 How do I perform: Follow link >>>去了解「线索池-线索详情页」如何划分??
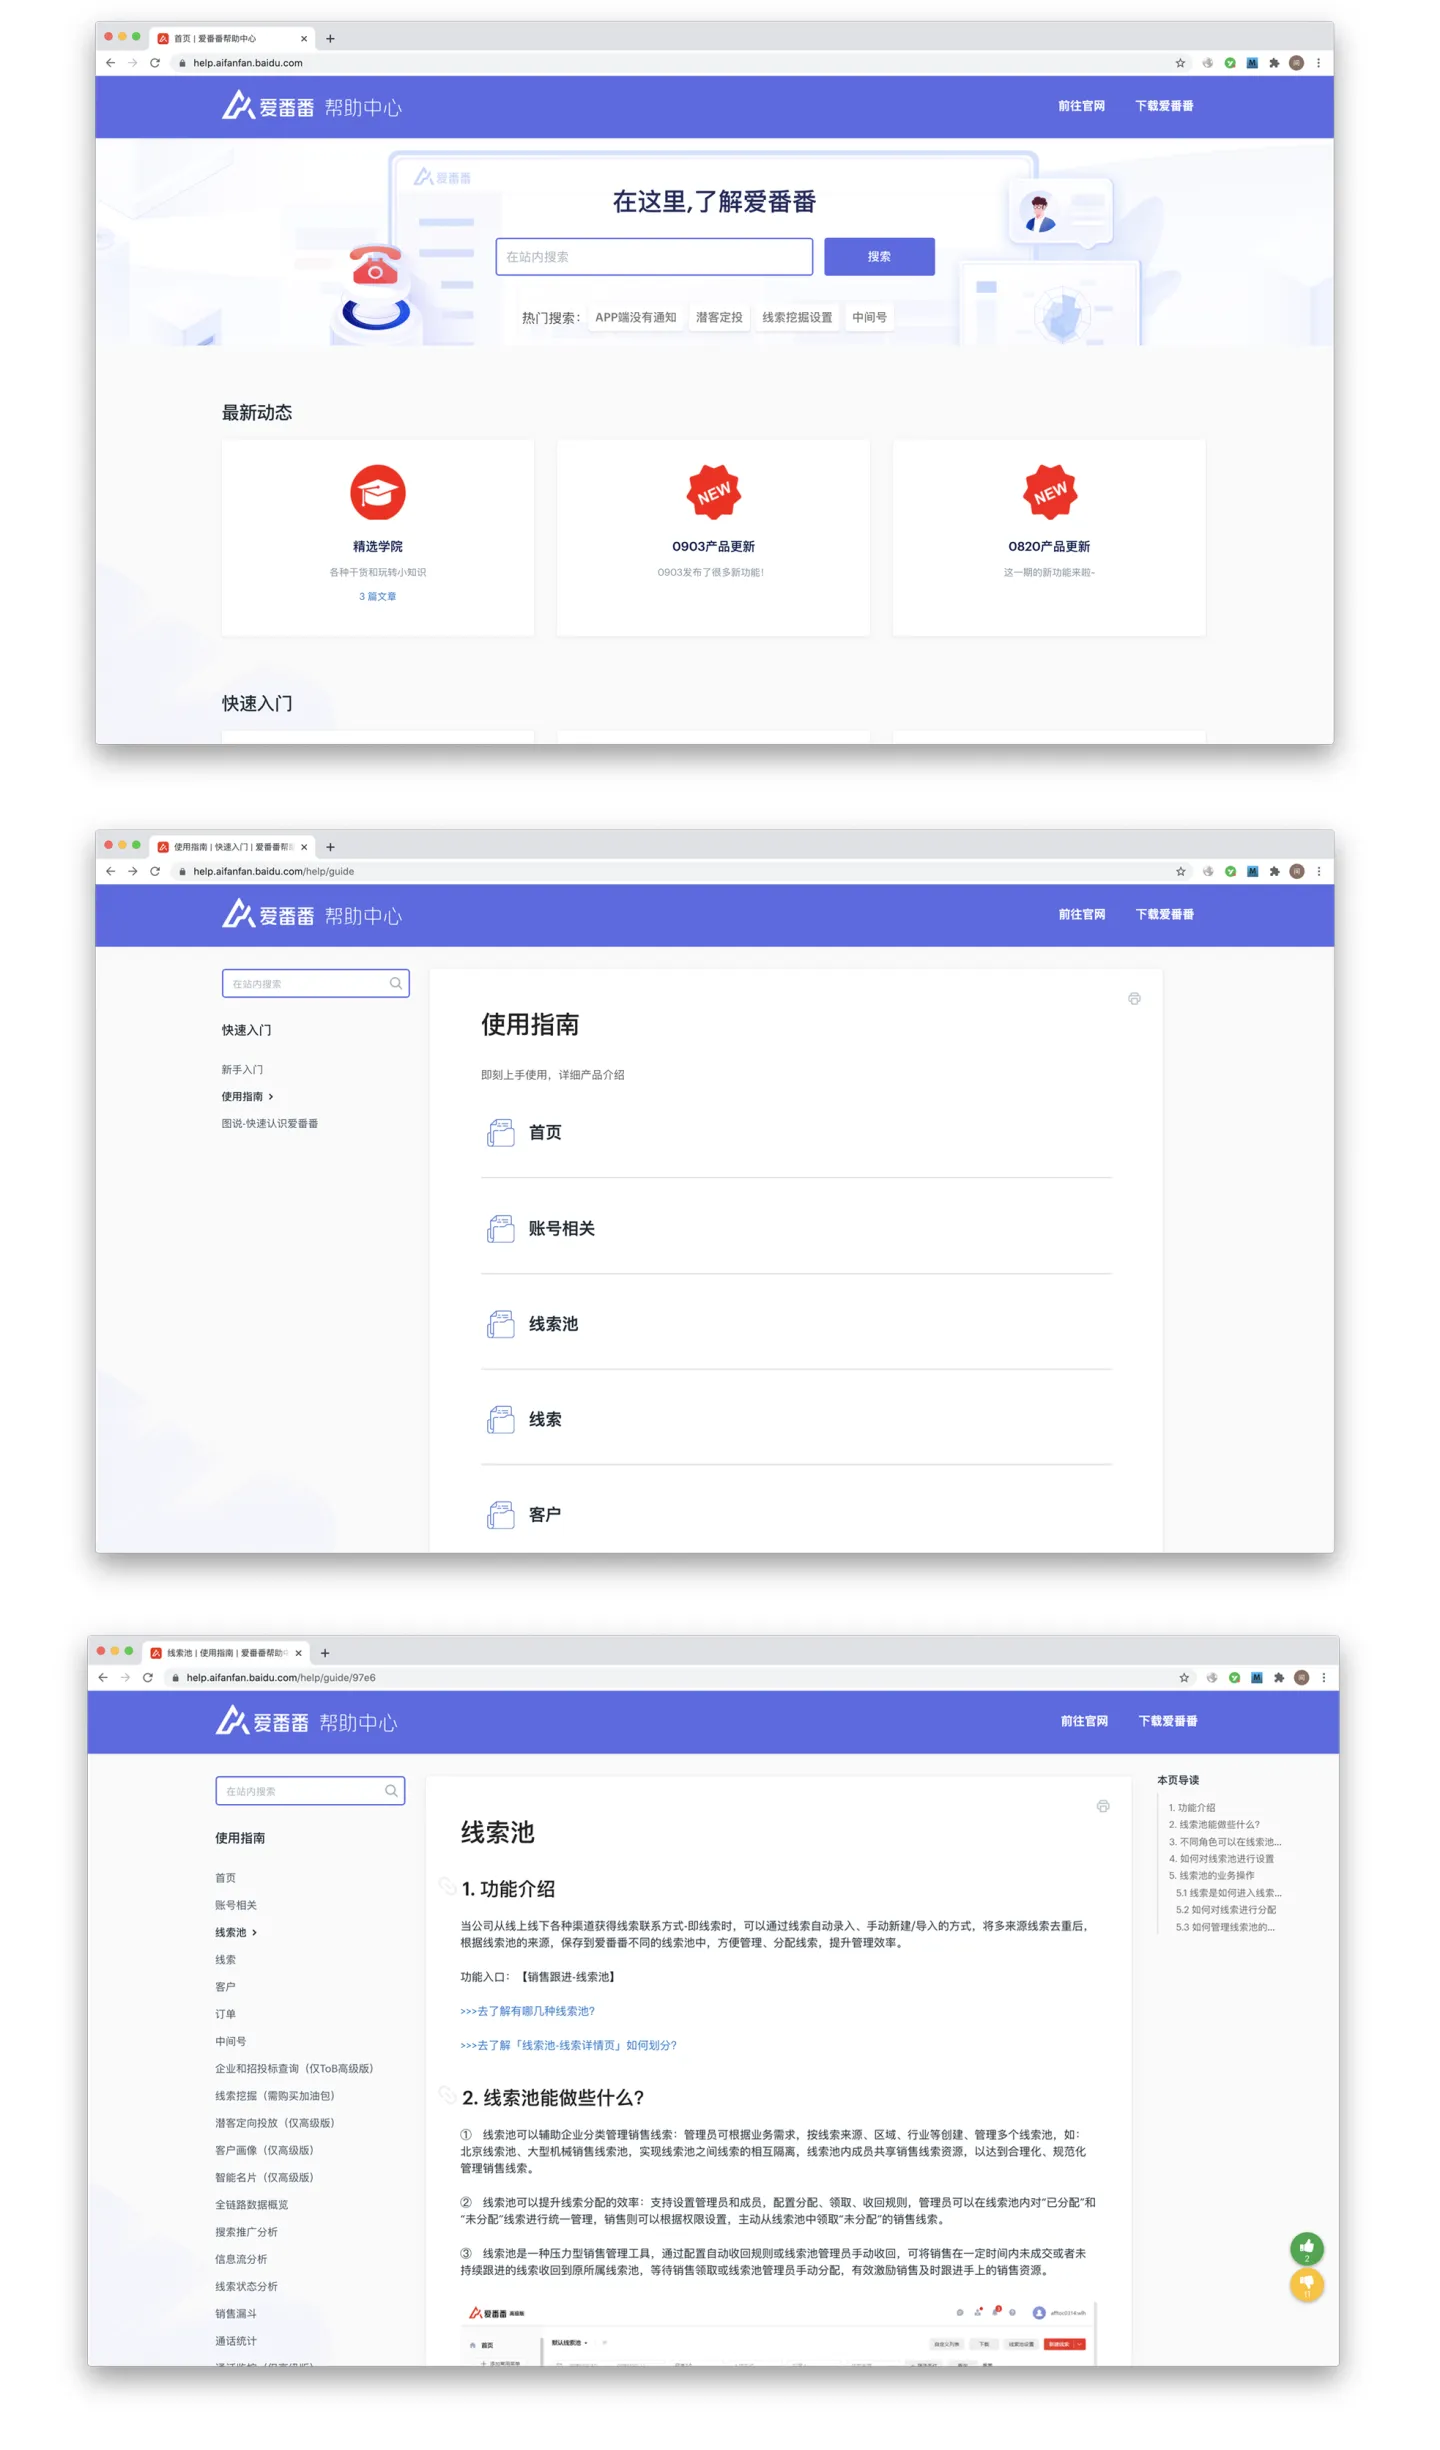click(568, 2045)
